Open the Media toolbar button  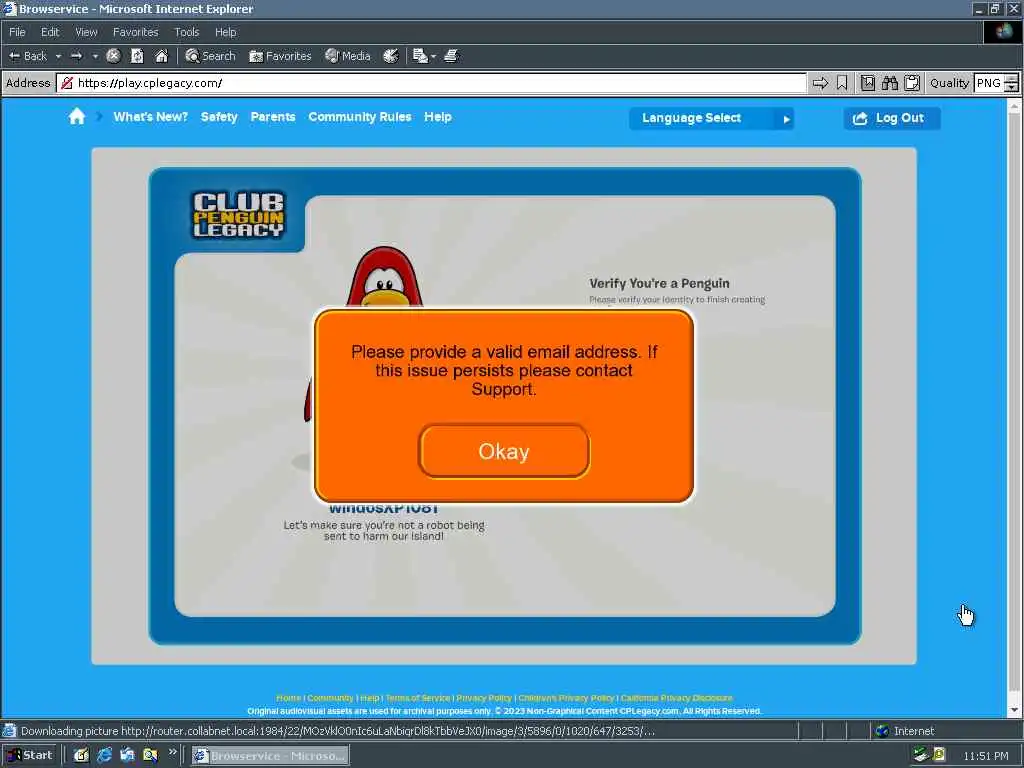(348, 56)
